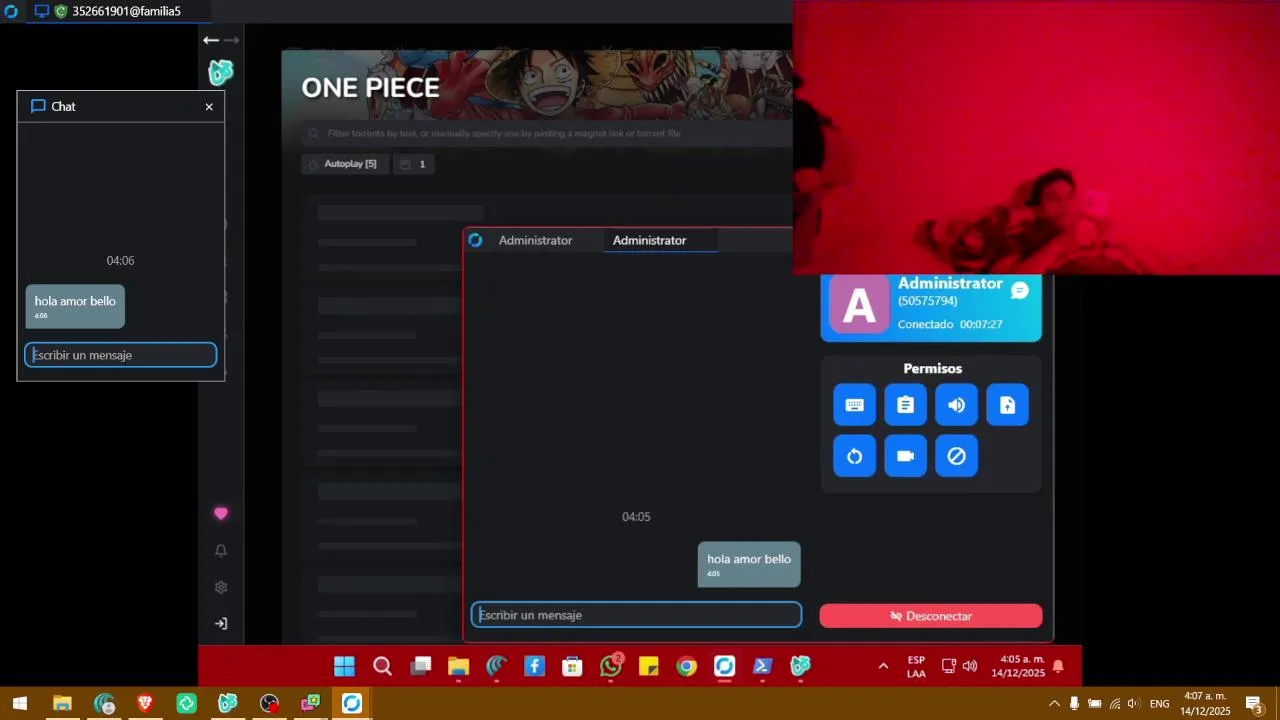Open chat bubble icon on Administrator card
This screenshot has height=720, width=1280.
pos(1019,291)
